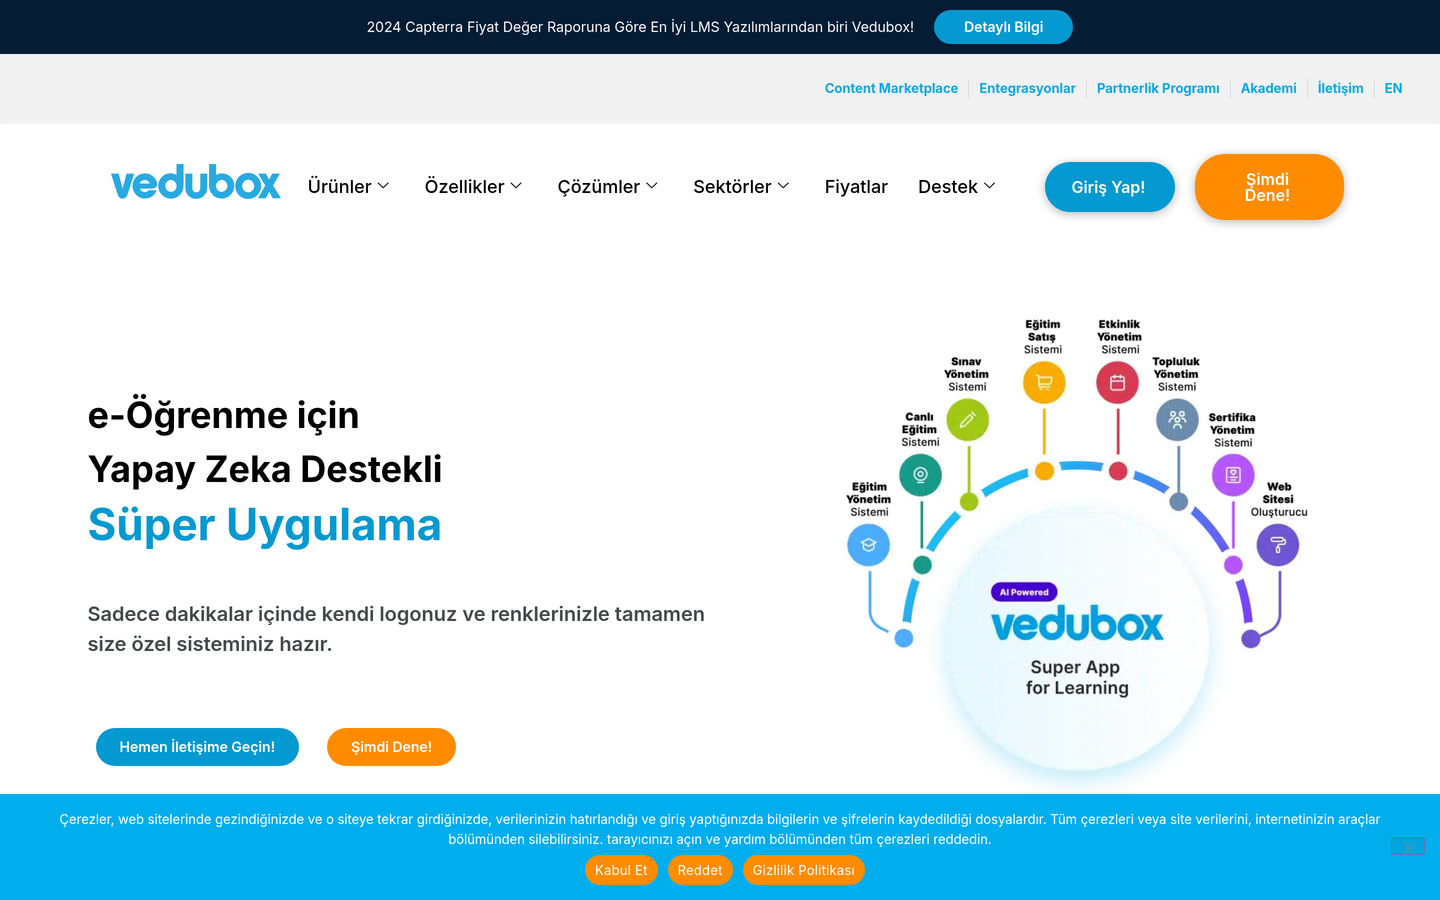Click the vedubox logo inside the diagram circle

click(x=1077, y=624)
